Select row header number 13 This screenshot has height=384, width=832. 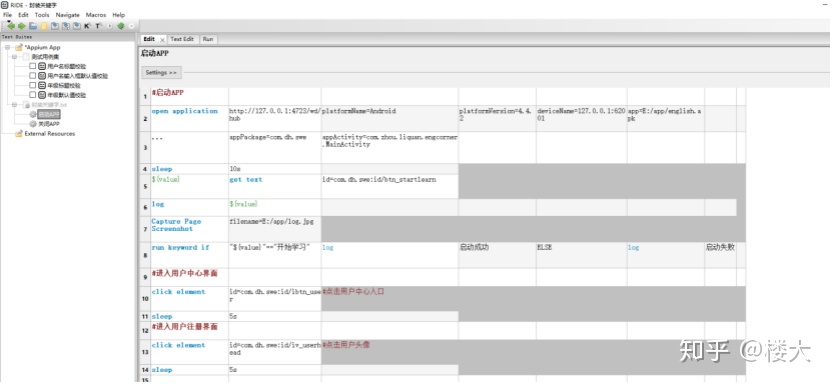tap(145, 352)
